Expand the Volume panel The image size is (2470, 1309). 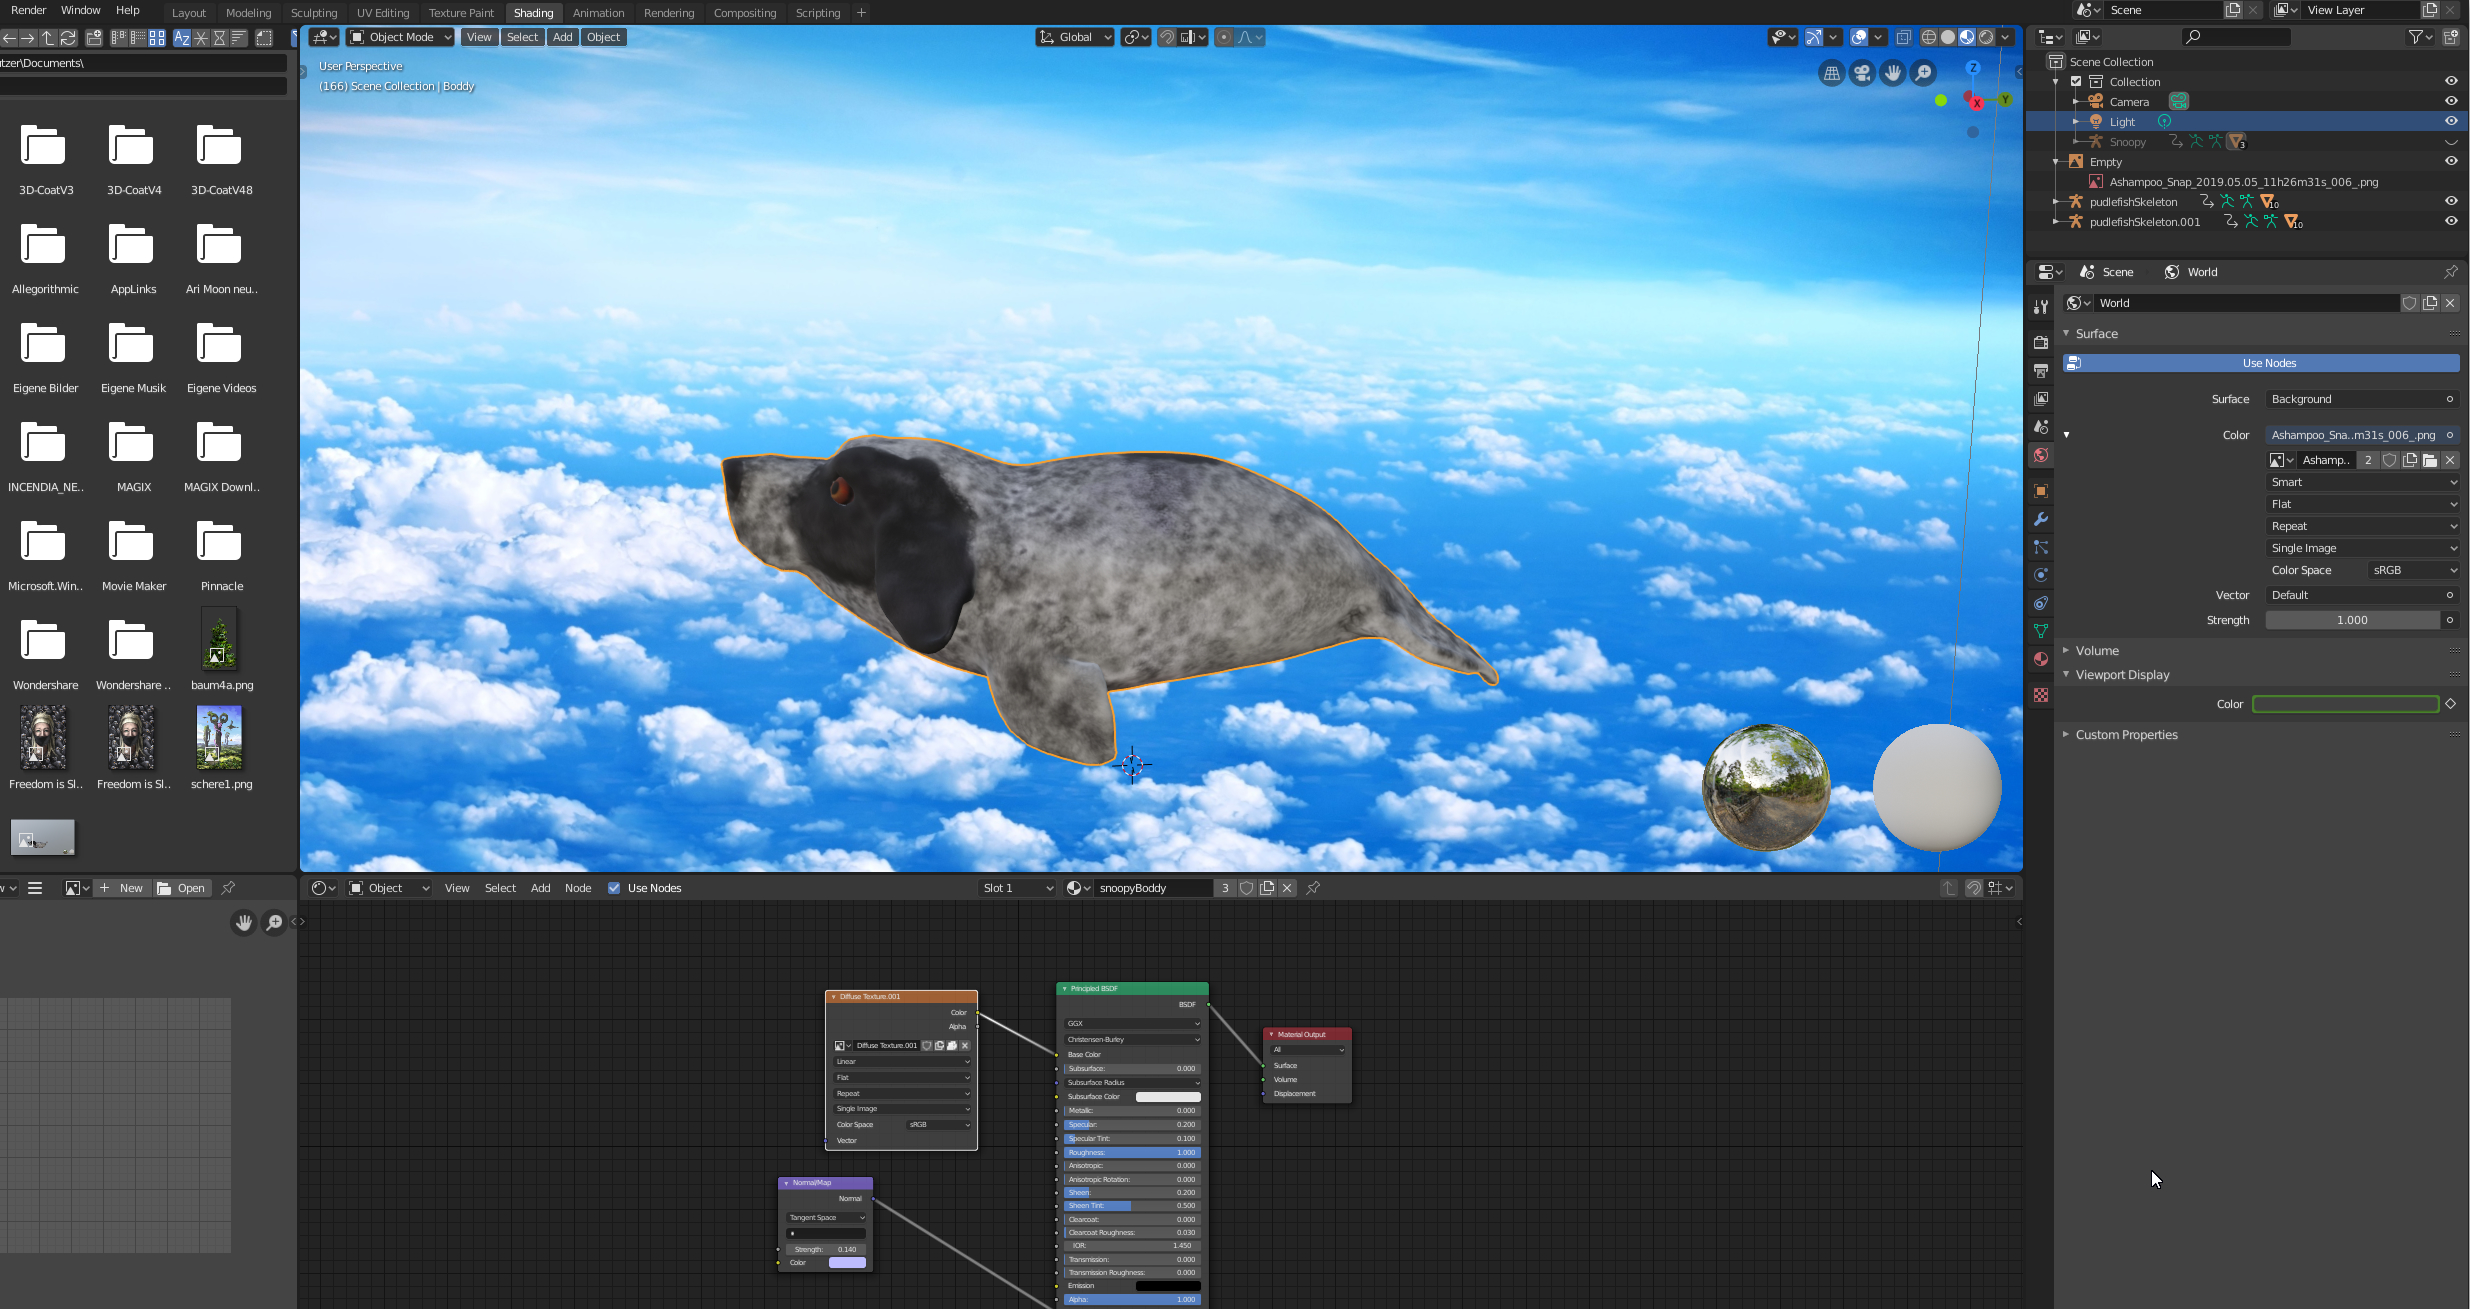(x=2097, y=650)
